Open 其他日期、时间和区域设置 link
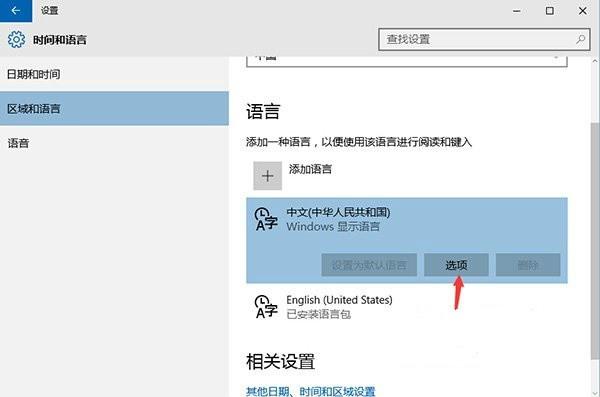600x397 pixels. pyautogui.click(x=311, y=391)
